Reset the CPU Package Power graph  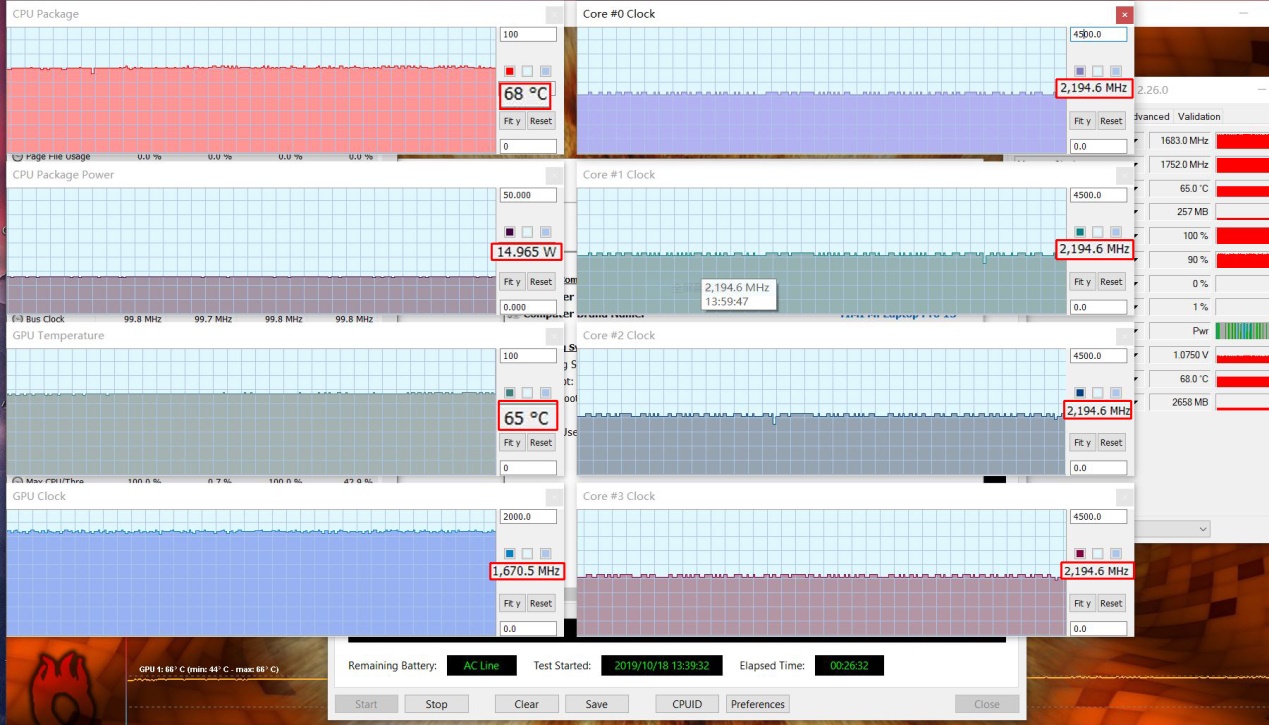541,282
